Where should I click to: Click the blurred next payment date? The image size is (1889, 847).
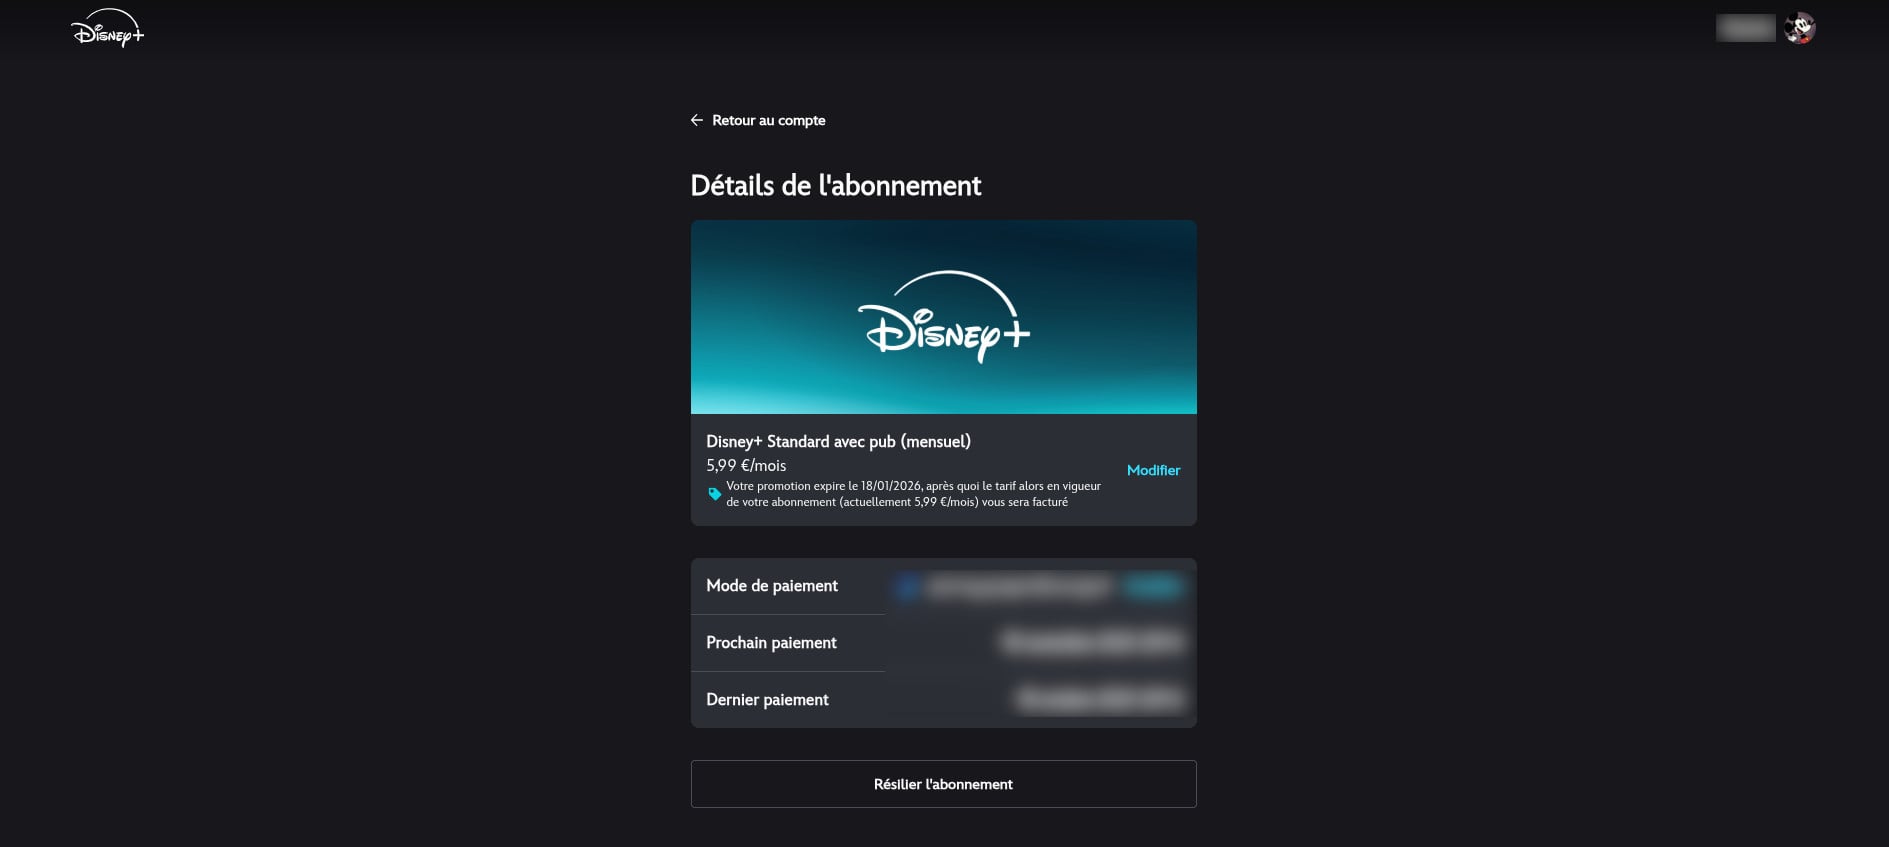pyautogui.click(x=1093, y=642)
